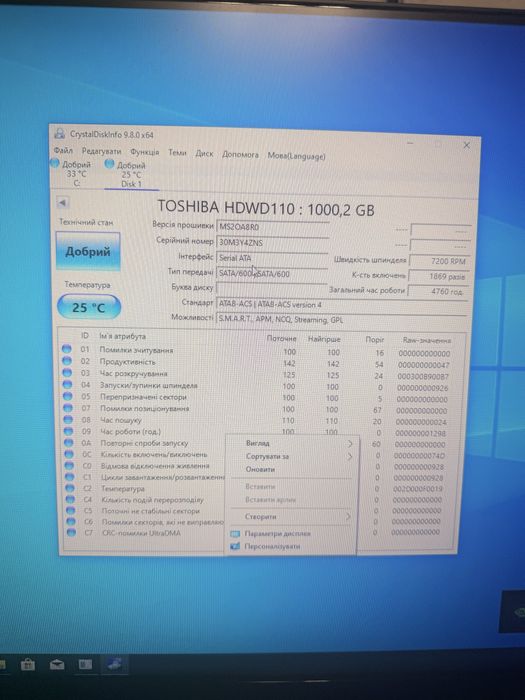Expand the Сортувати за submenu
Screen dimensions: 525x700
click(292, 456)
